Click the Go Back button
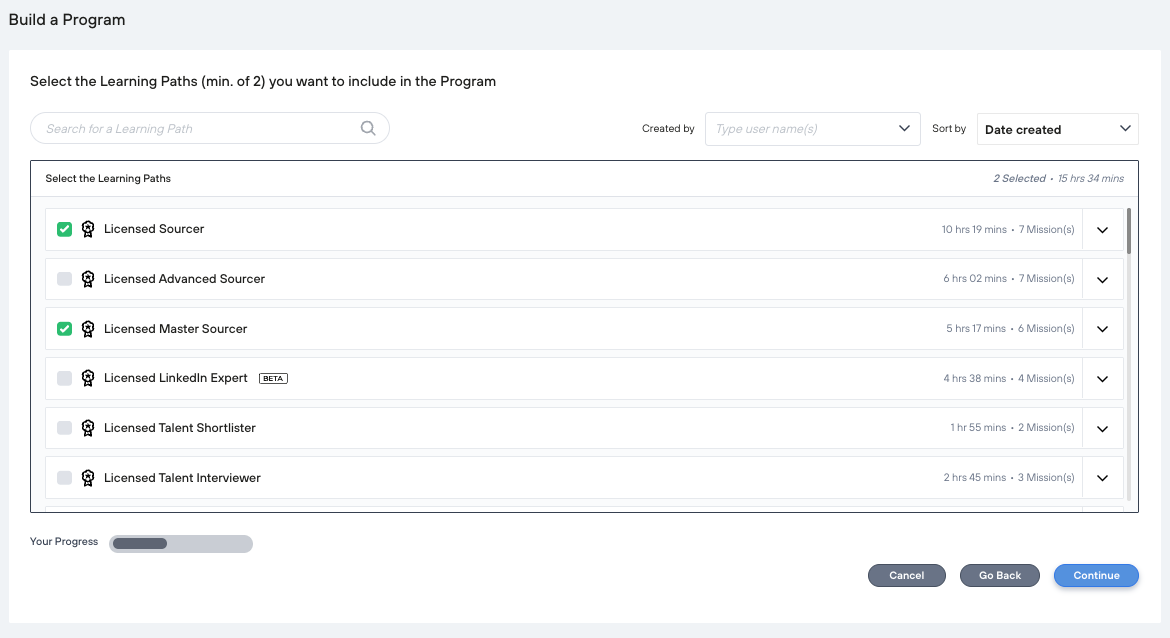Screen dimensions: 1170x638 point(999,575)
